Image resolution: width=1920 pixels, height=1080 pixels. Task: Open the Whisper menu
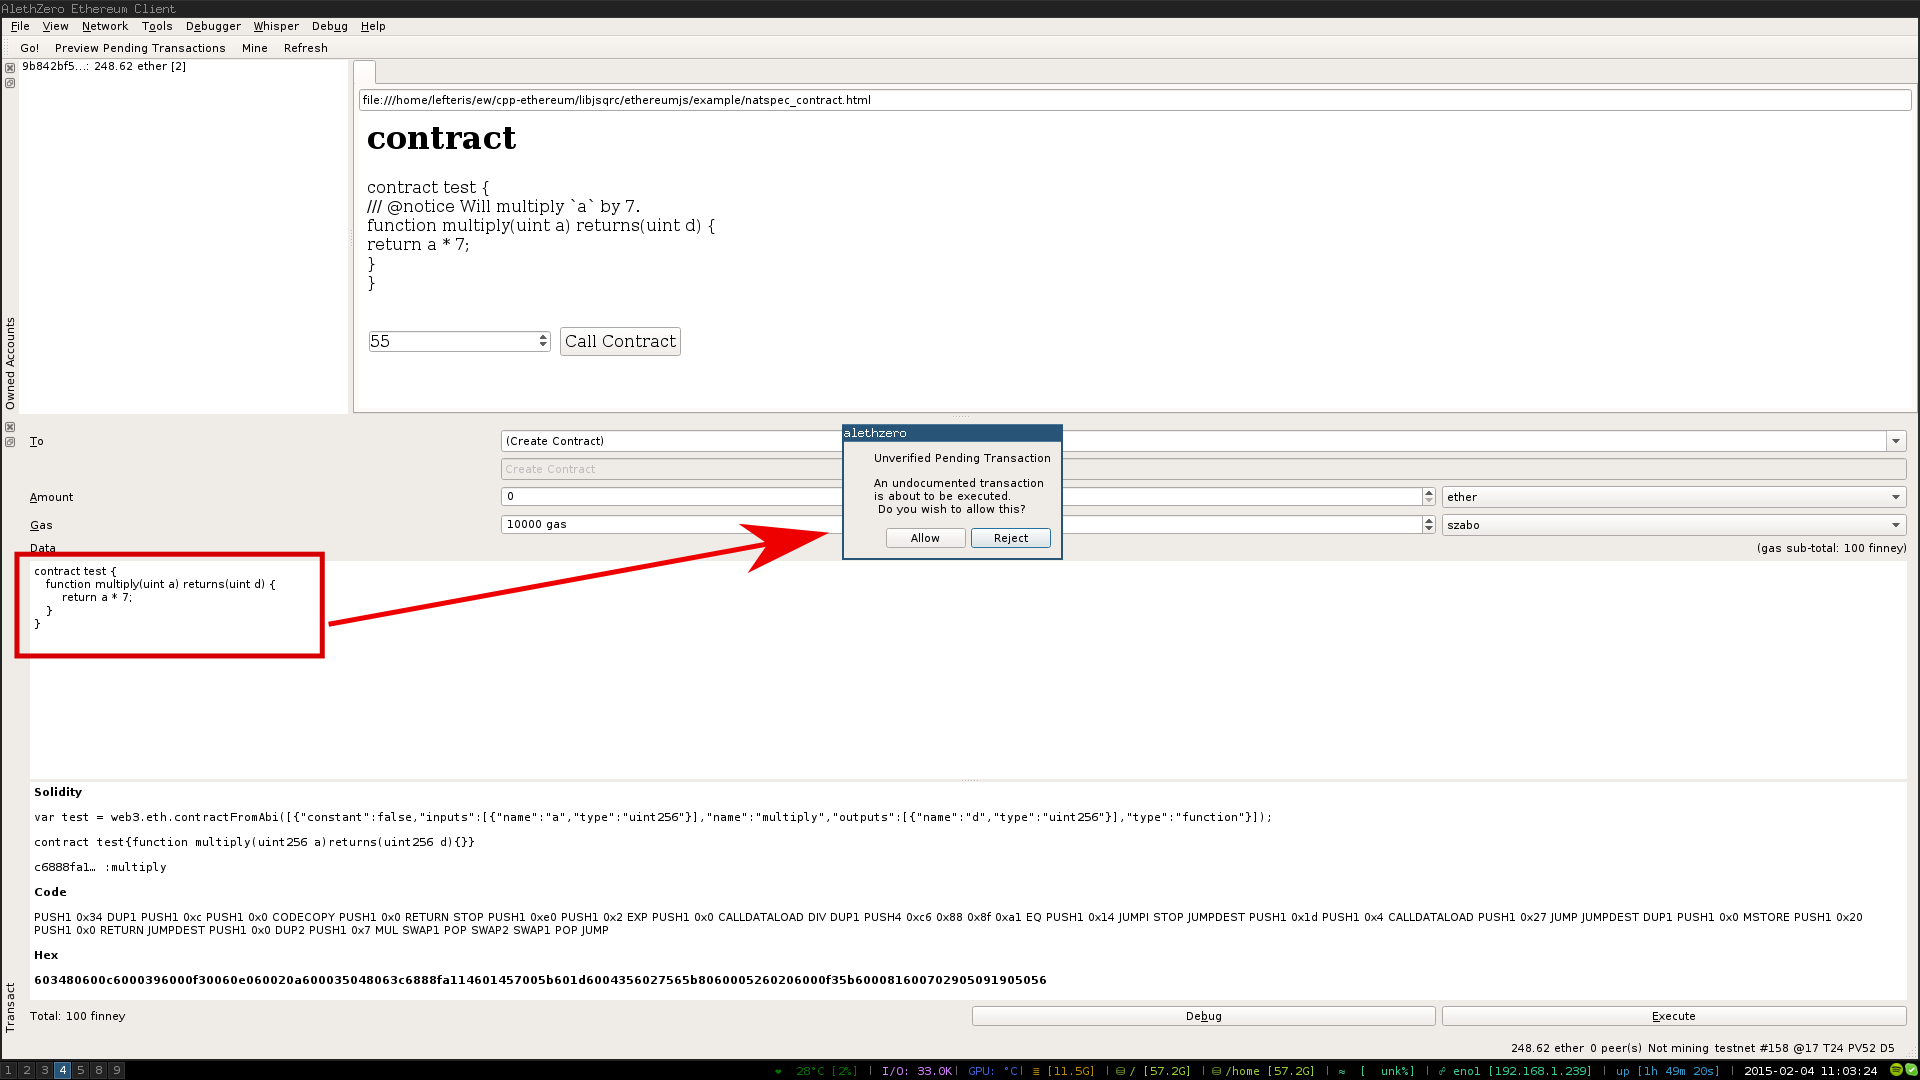pos(276,26)
